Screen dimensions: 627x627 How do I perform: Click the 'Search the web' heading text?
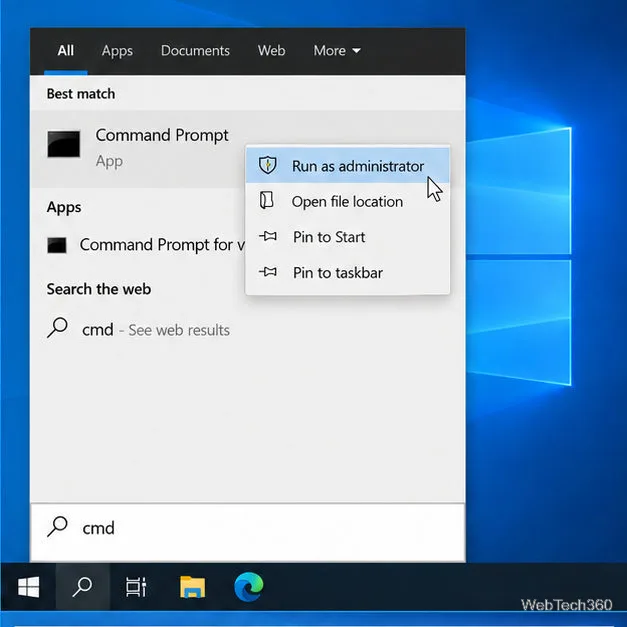tap(99, 289)
